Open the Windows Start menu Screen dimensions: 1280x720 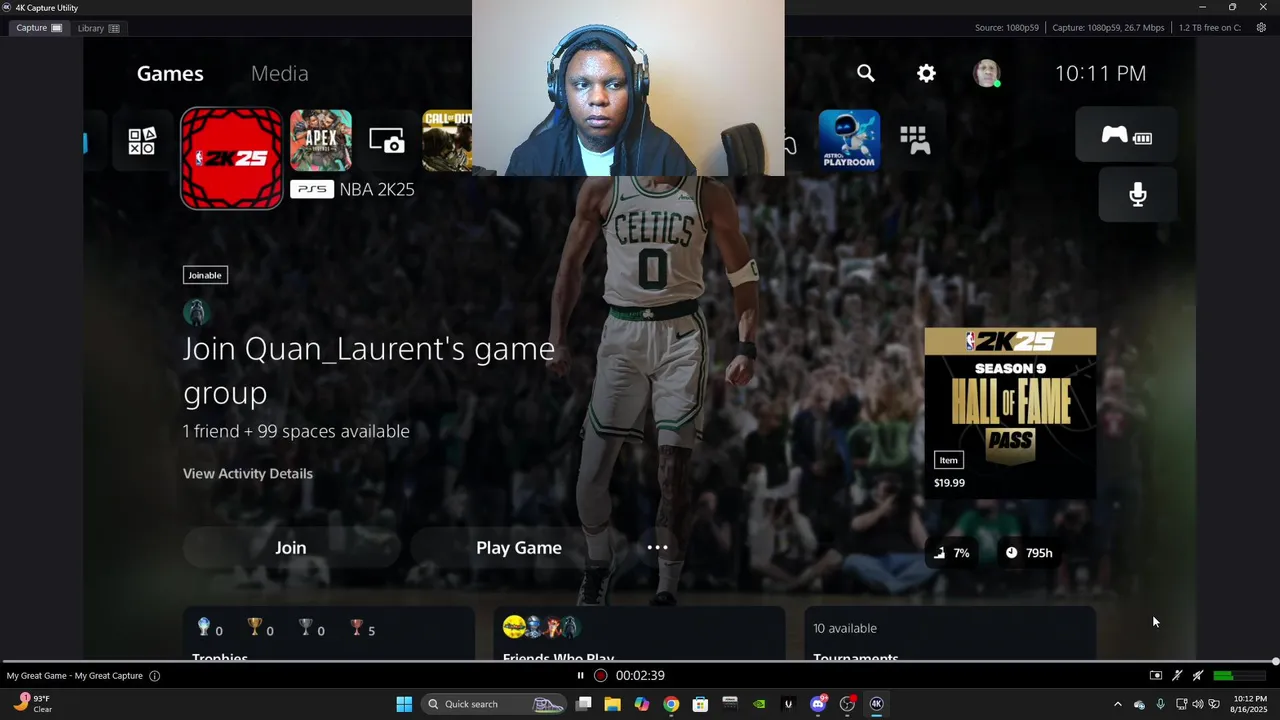point(404,704)
